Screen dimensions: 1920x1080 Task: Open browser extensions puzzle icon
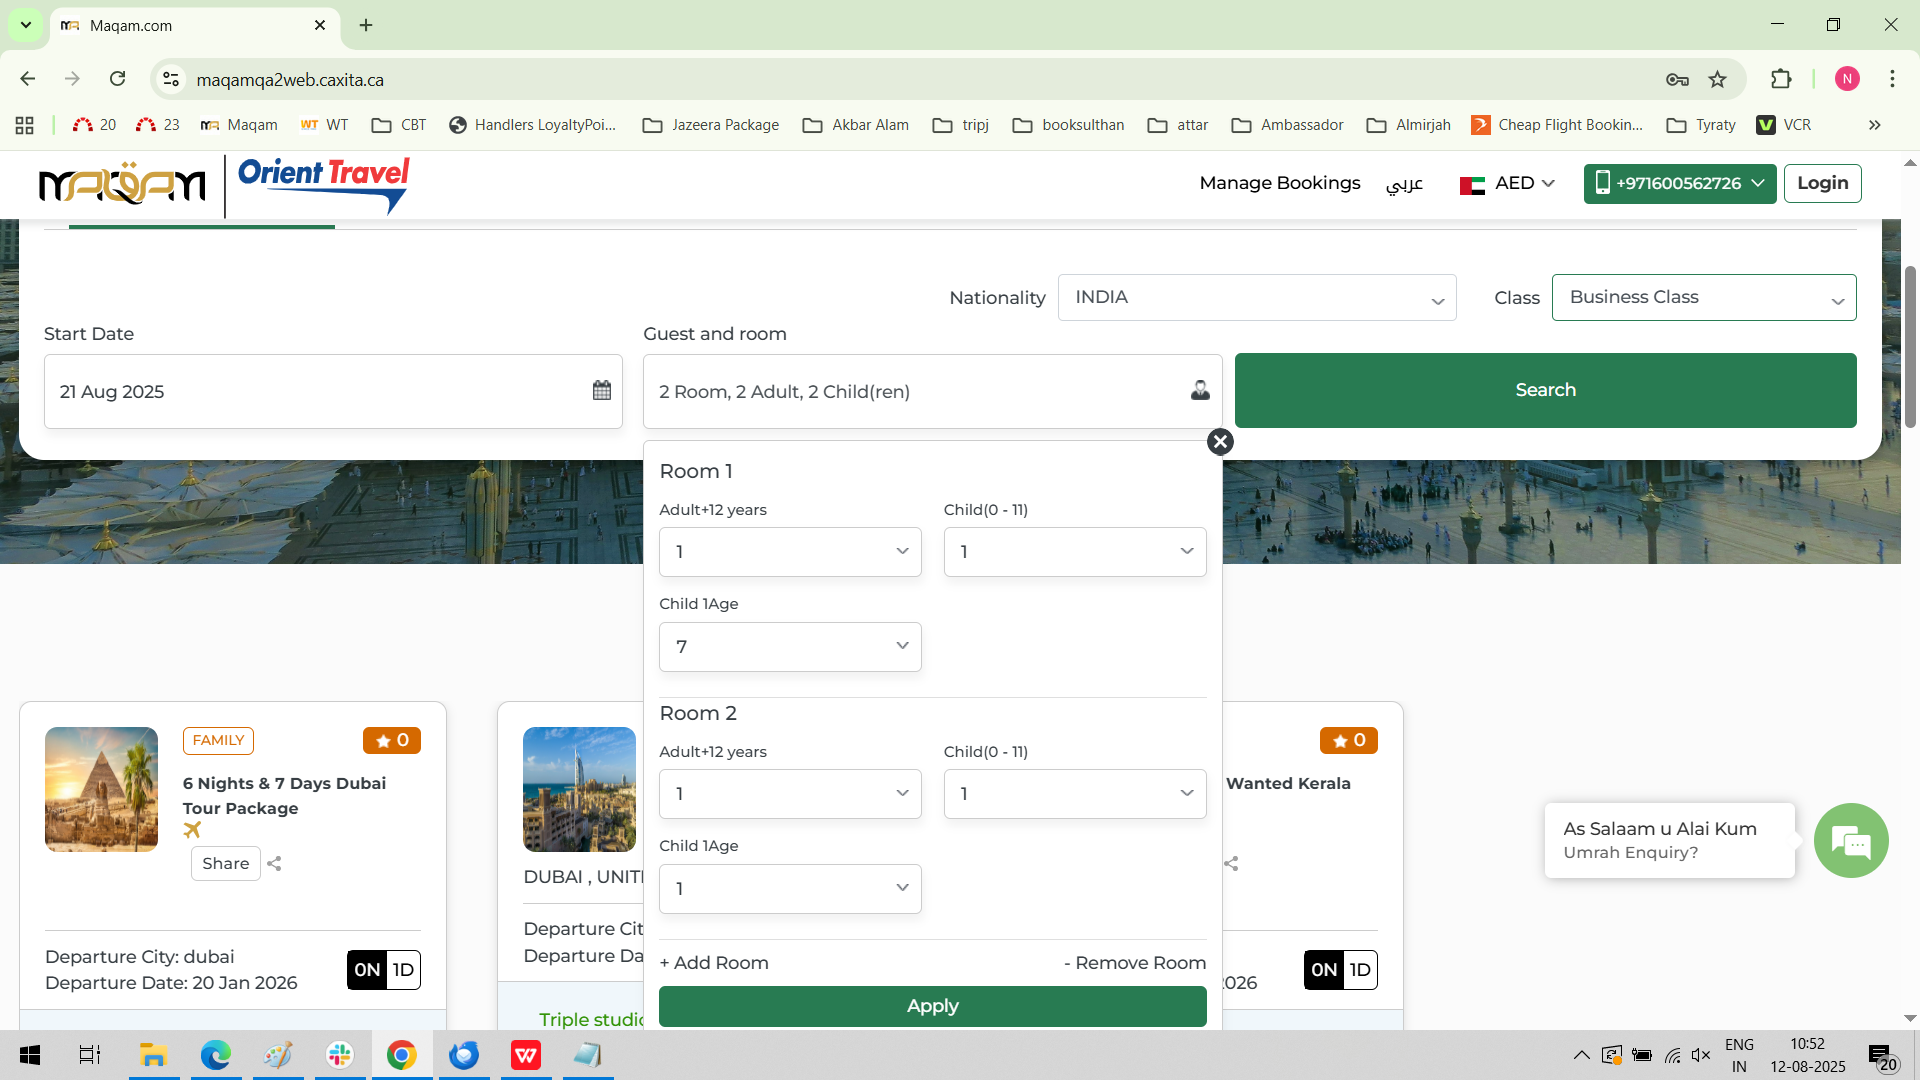[x=1781, y=80]
